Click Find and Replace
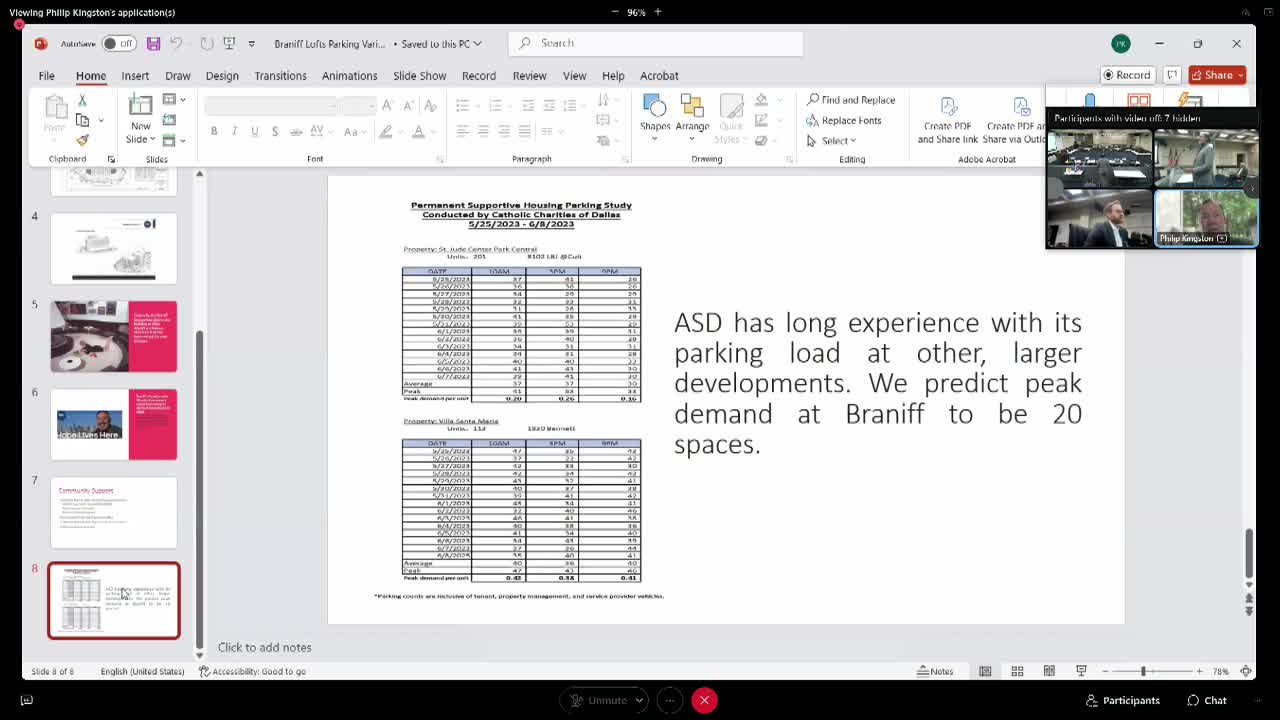1280x720 pixels. coord(851,100)
